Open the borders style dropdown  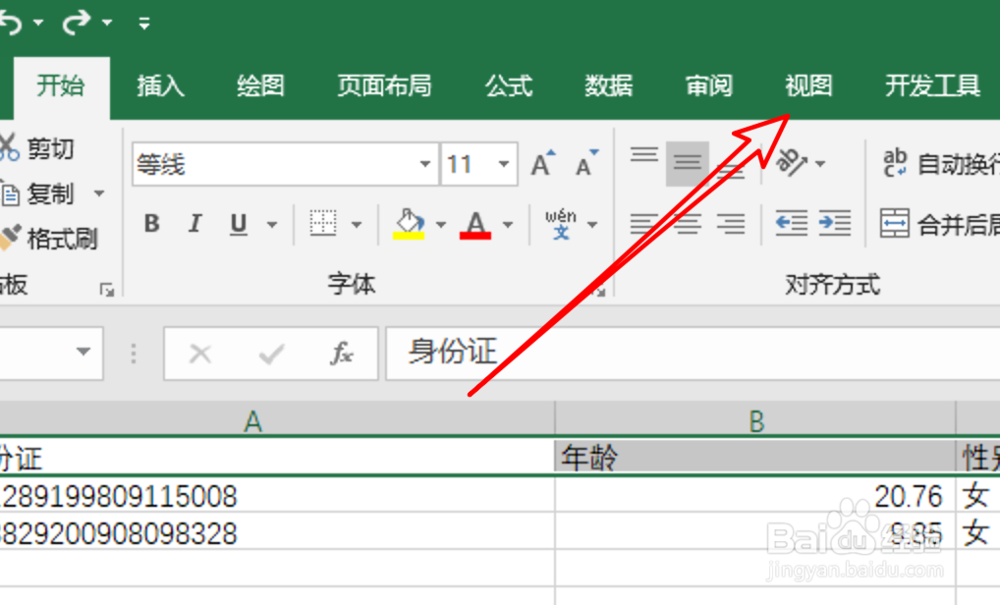(357, 223)
